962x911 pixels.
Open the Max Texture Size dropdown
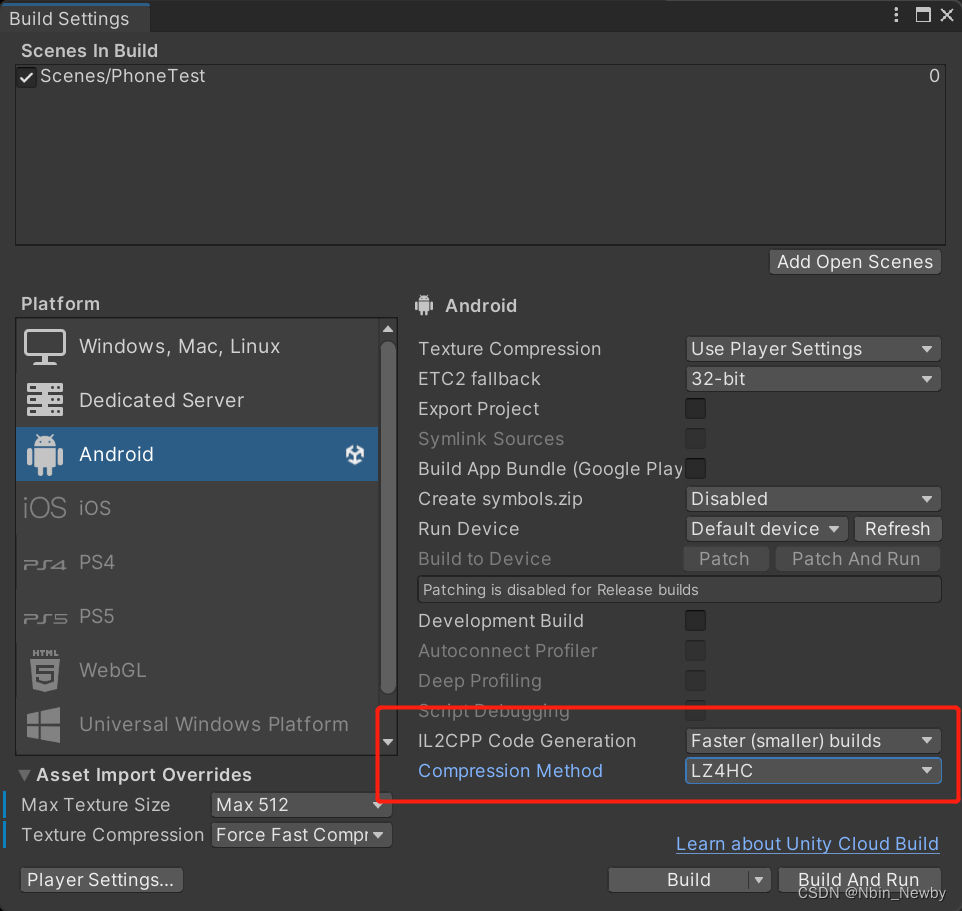coord(301,804)
